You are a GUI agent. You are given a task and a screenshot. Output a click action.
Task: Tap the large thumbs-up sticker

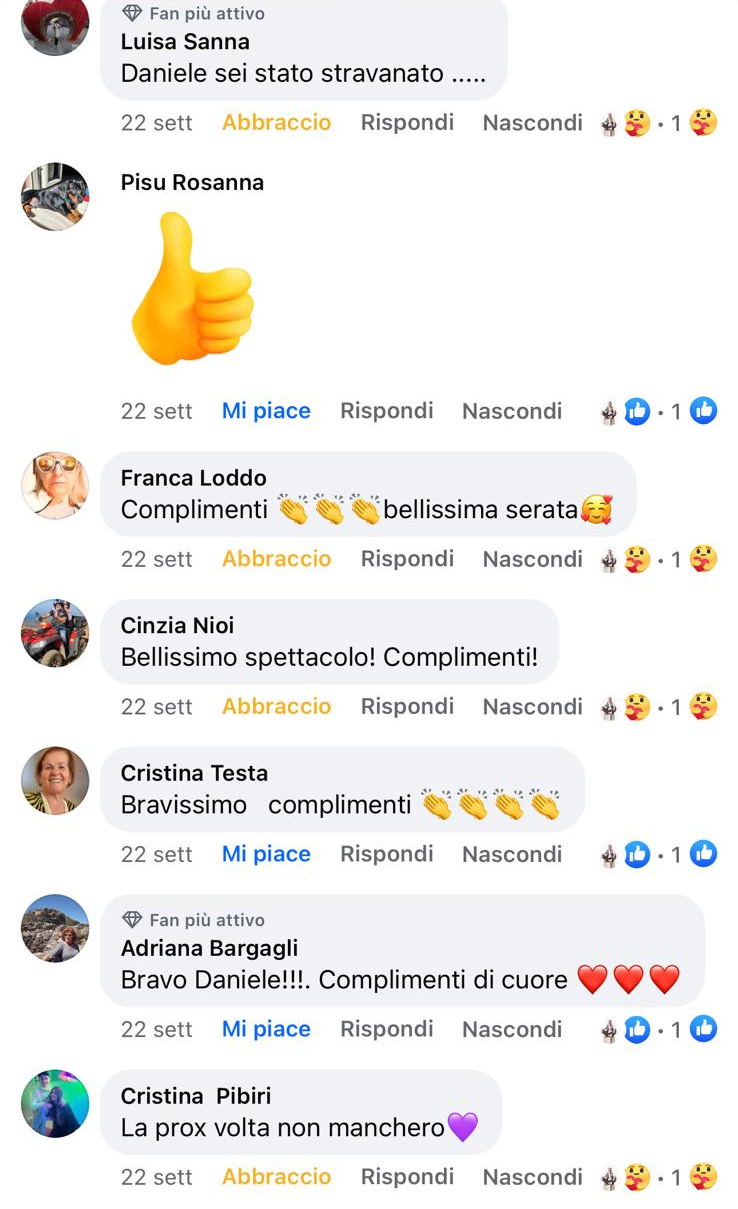[192, 288]
